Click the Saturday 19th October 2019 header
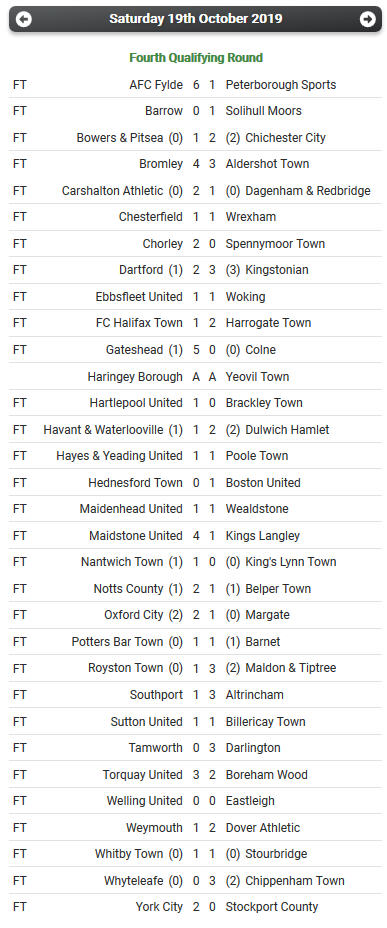The image size is (387, 928). coord(195,19)
